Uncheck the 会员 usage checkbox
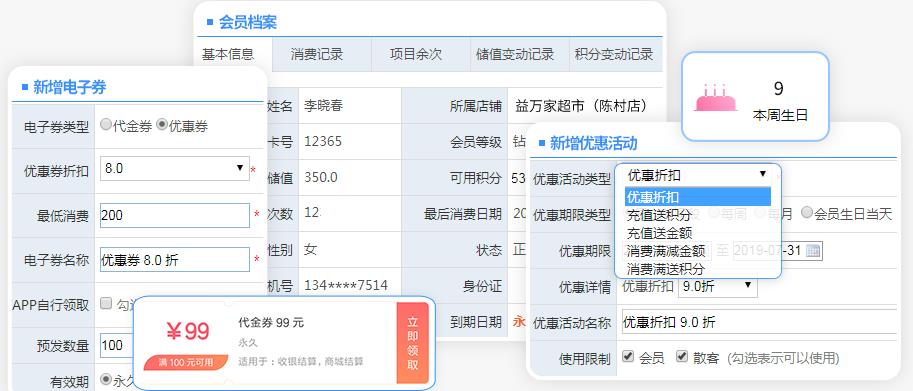 coord(627,356)
